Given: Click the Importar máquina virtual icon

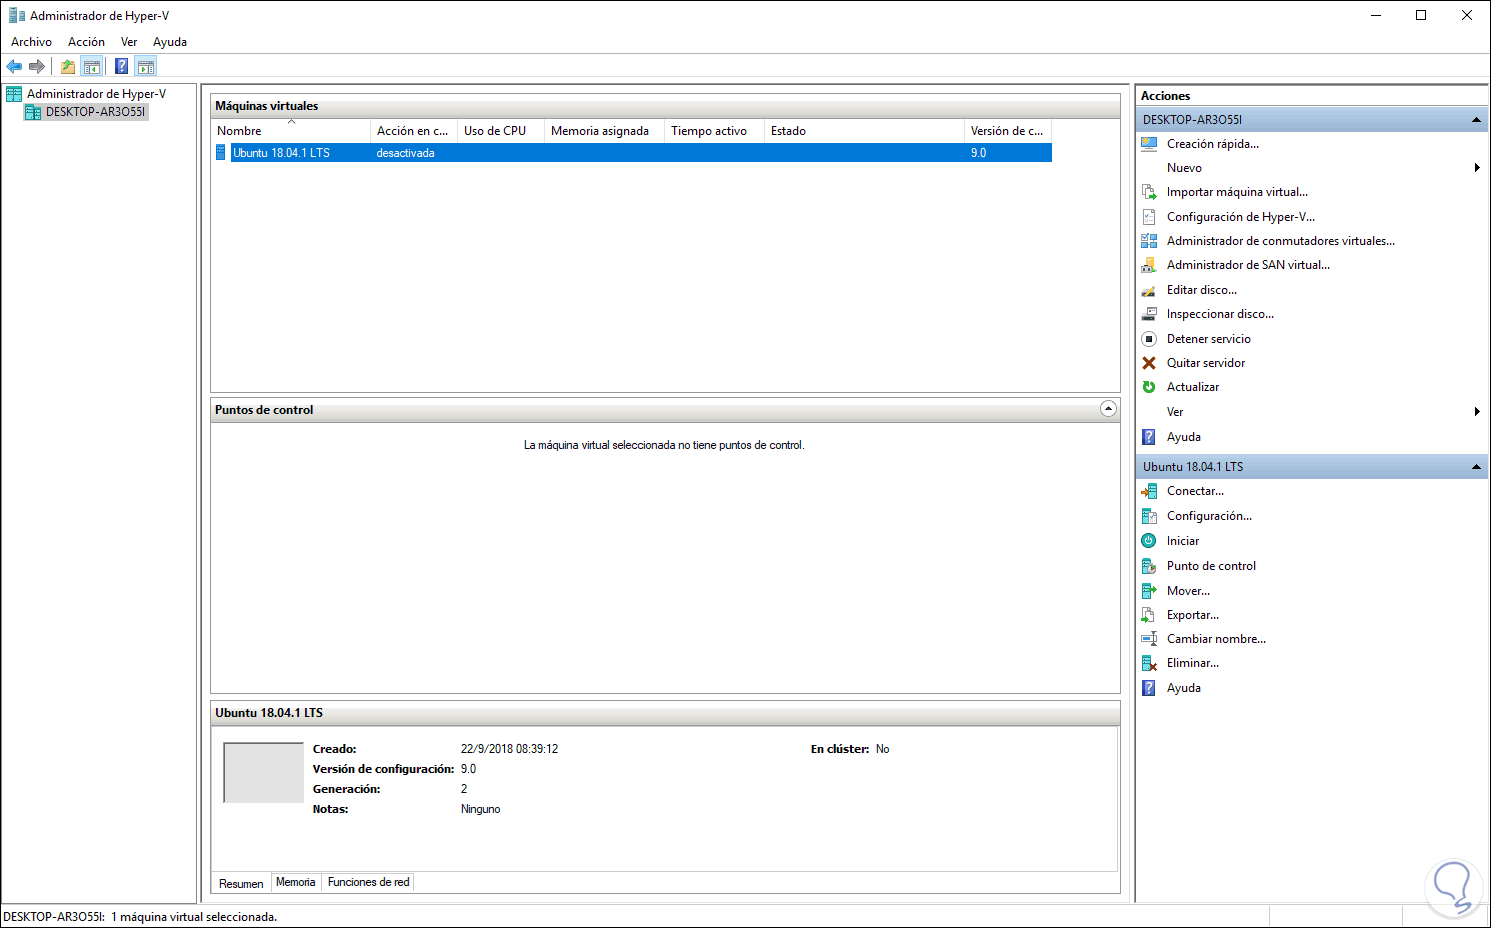Looking at the screenshot, I should click(1149, 192).
